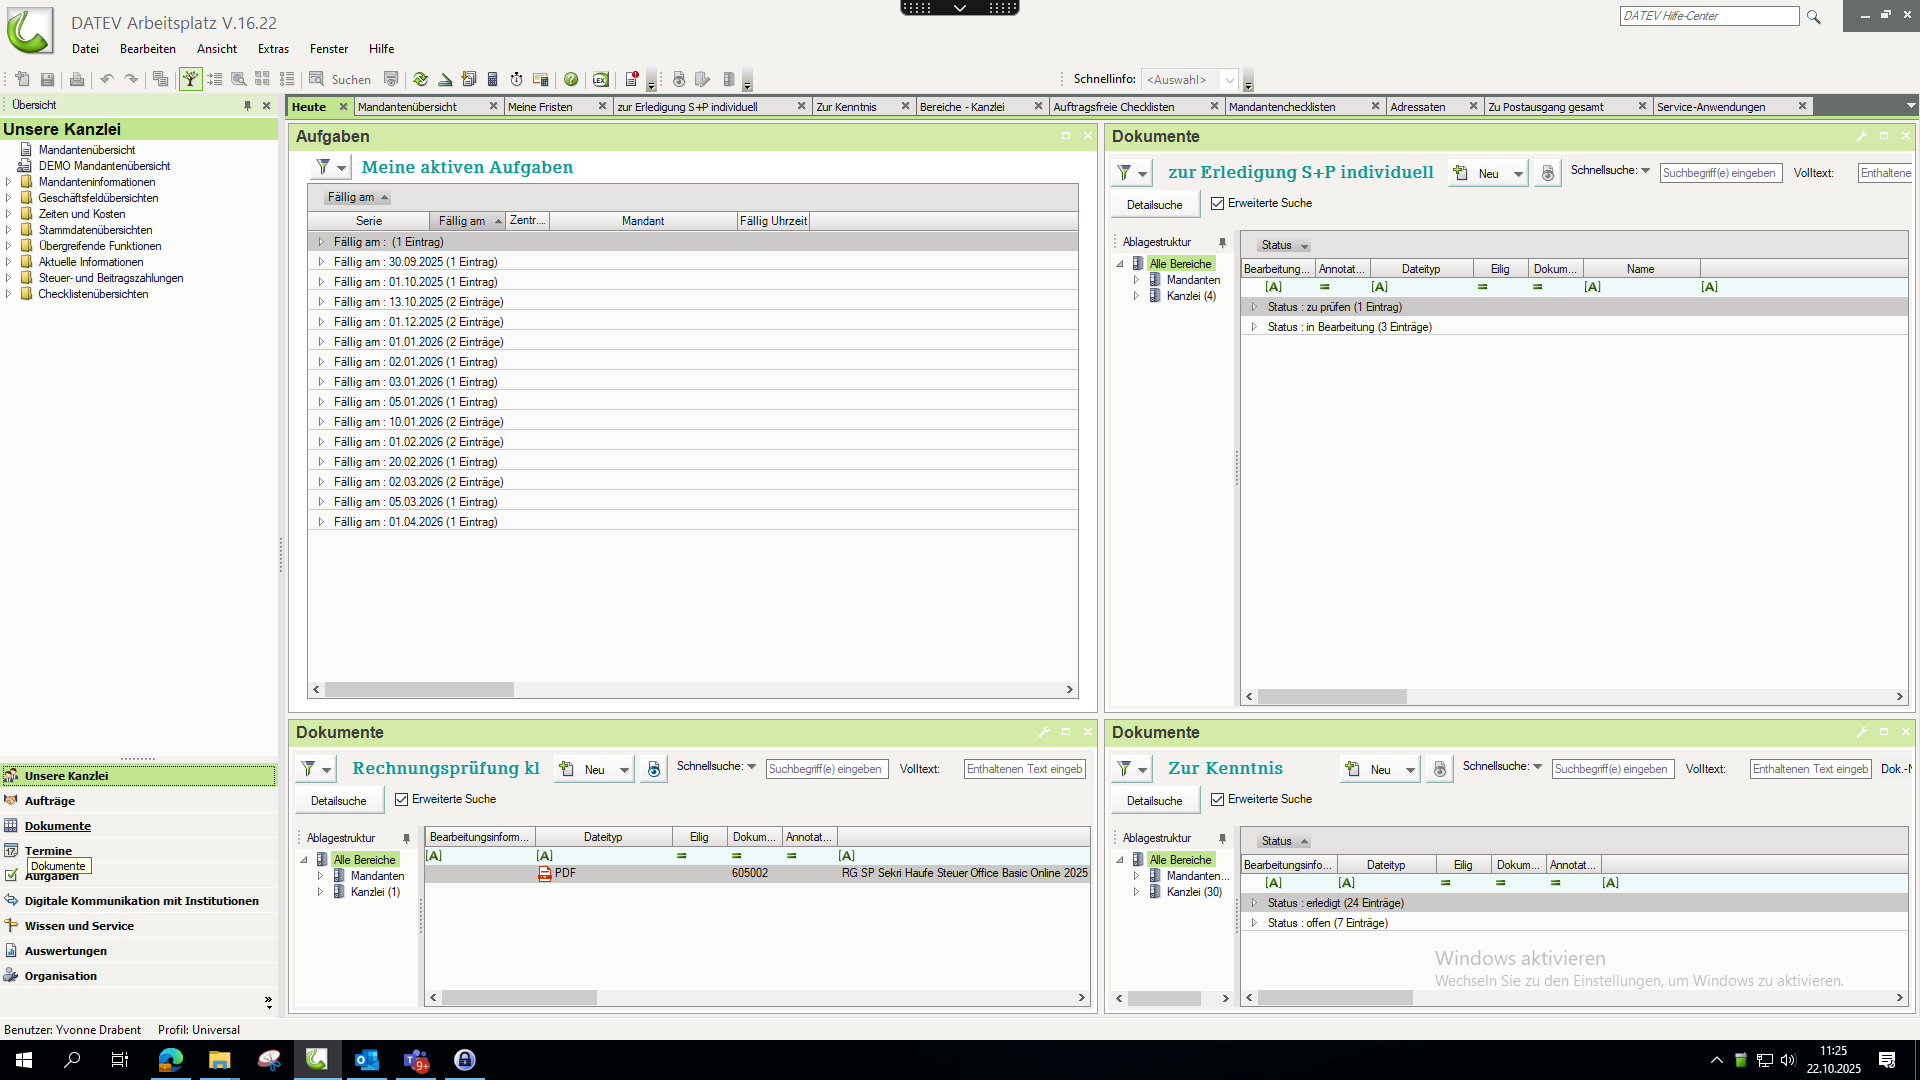Click the magnifier icon beside DATEV Hilfe-Center

(1813, 16)
